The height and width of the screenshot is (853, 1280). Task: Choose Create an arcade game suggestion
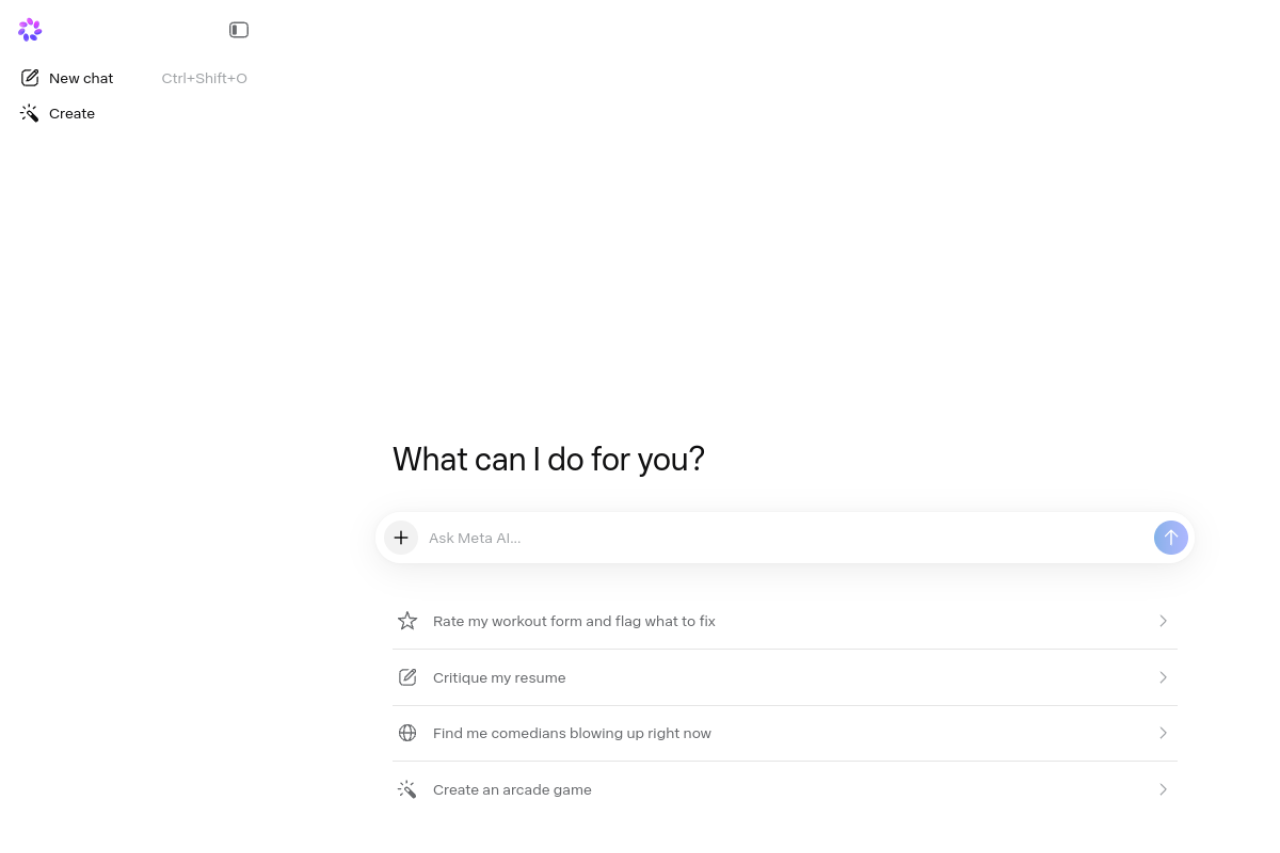[x=512, y=790]
